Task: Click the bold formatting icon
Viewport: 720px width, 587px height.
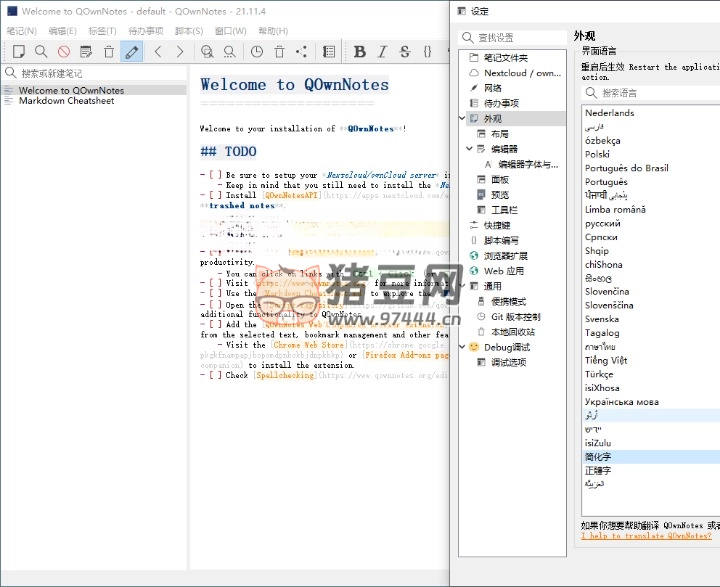Action: pyautogui.click(x=359, y=51)
